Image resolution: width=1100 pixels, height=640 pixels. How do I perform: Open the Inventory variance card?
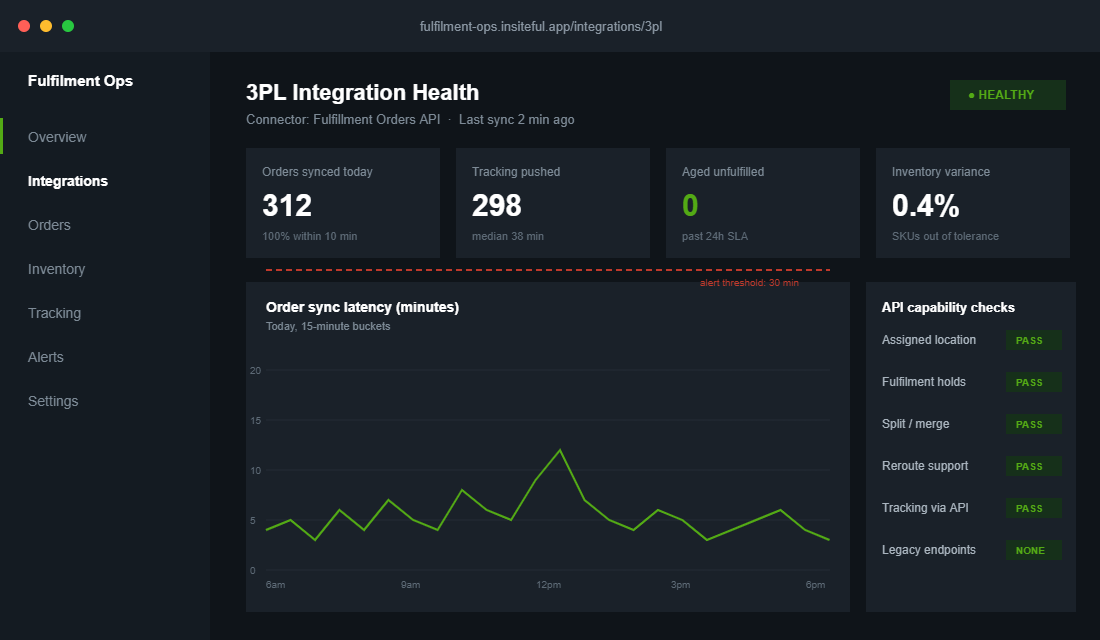click(972, 203)
